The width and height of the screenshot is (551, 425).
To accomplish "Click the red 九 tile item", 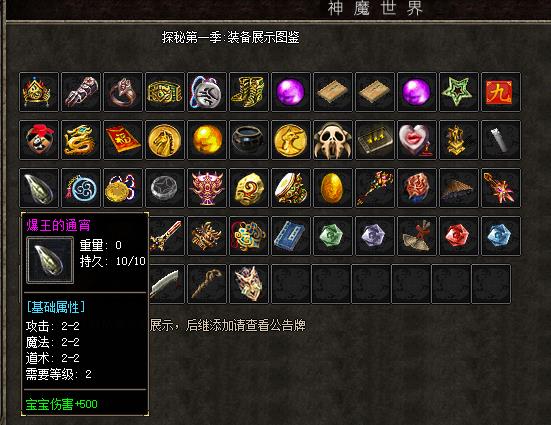I will (501, 92).
